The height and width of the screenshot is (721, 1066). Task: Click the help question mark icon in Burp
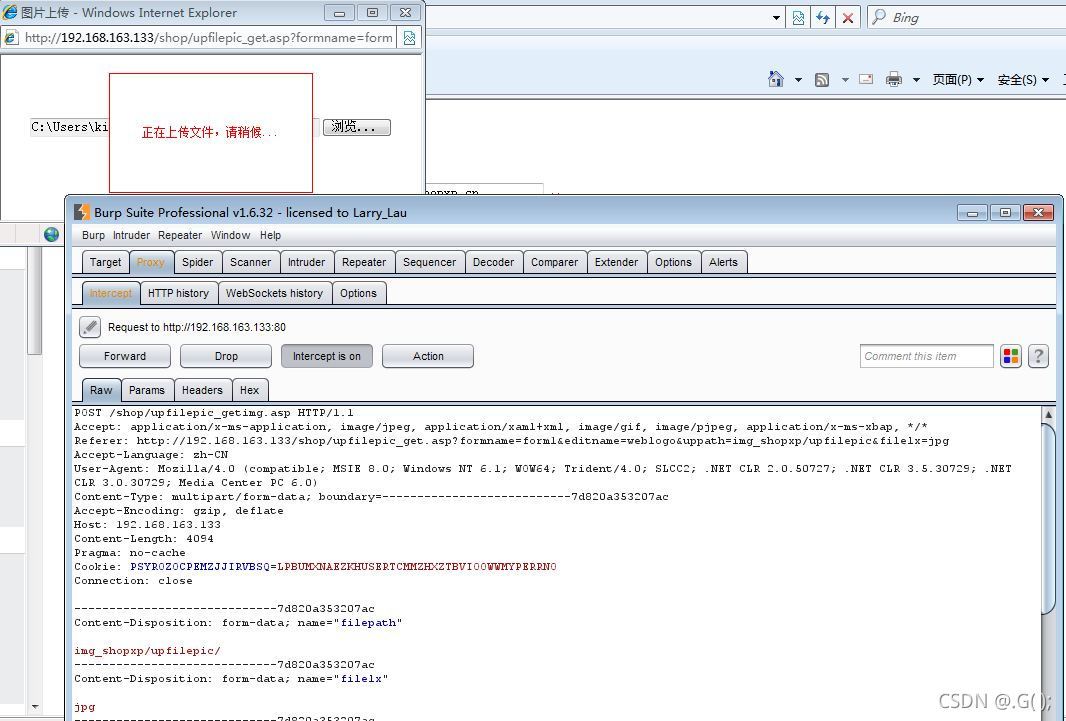(x=1038, y=356)
